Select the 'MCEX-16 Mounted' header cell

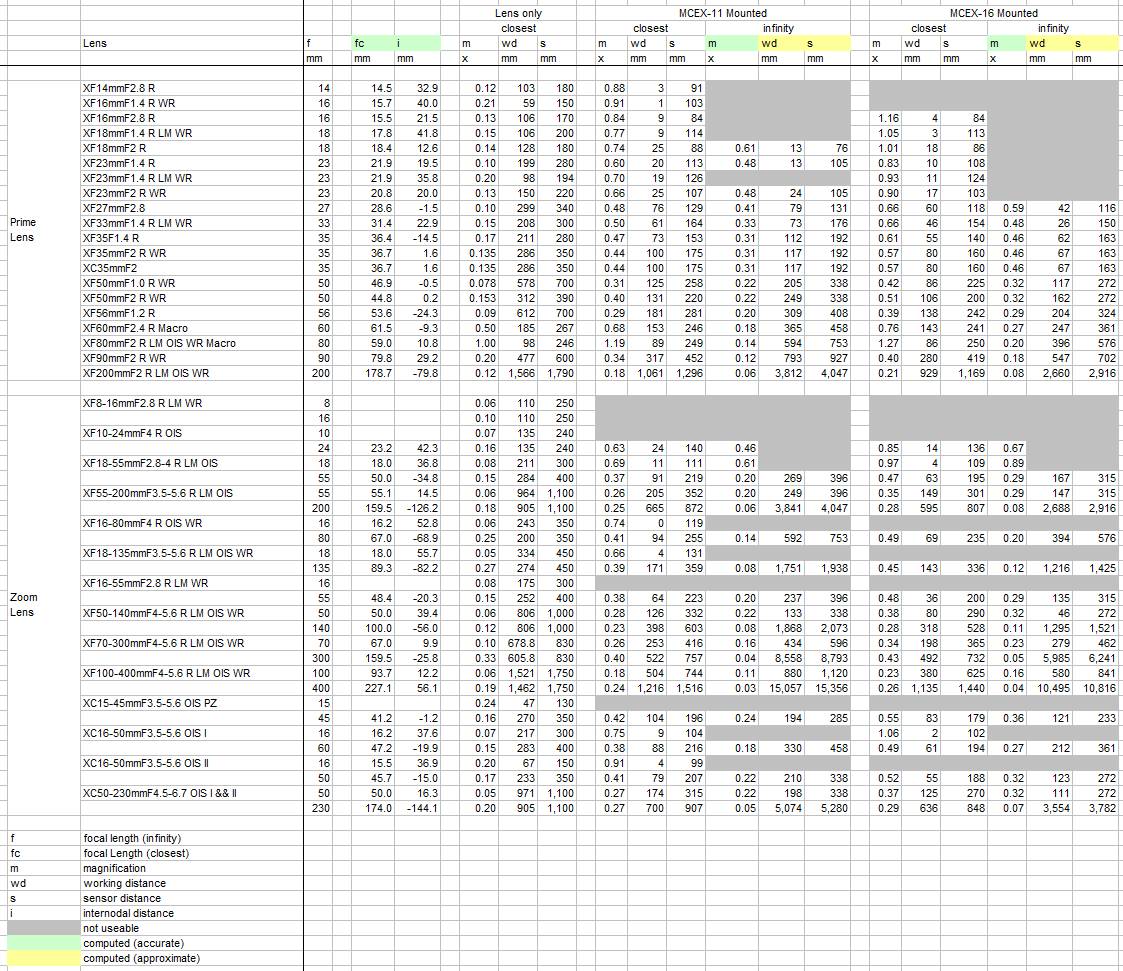click(x=993, y=13)
